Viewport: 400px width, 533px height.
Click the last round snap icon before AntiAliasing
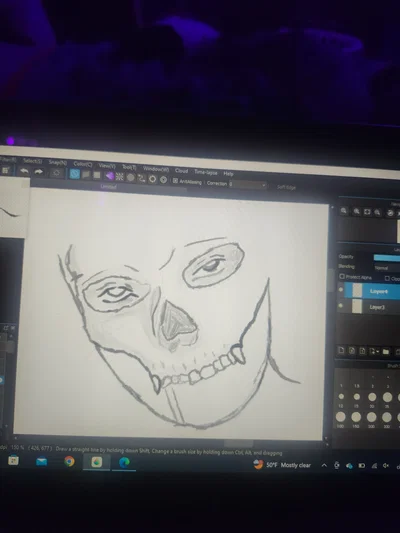(x=163, y=179)
